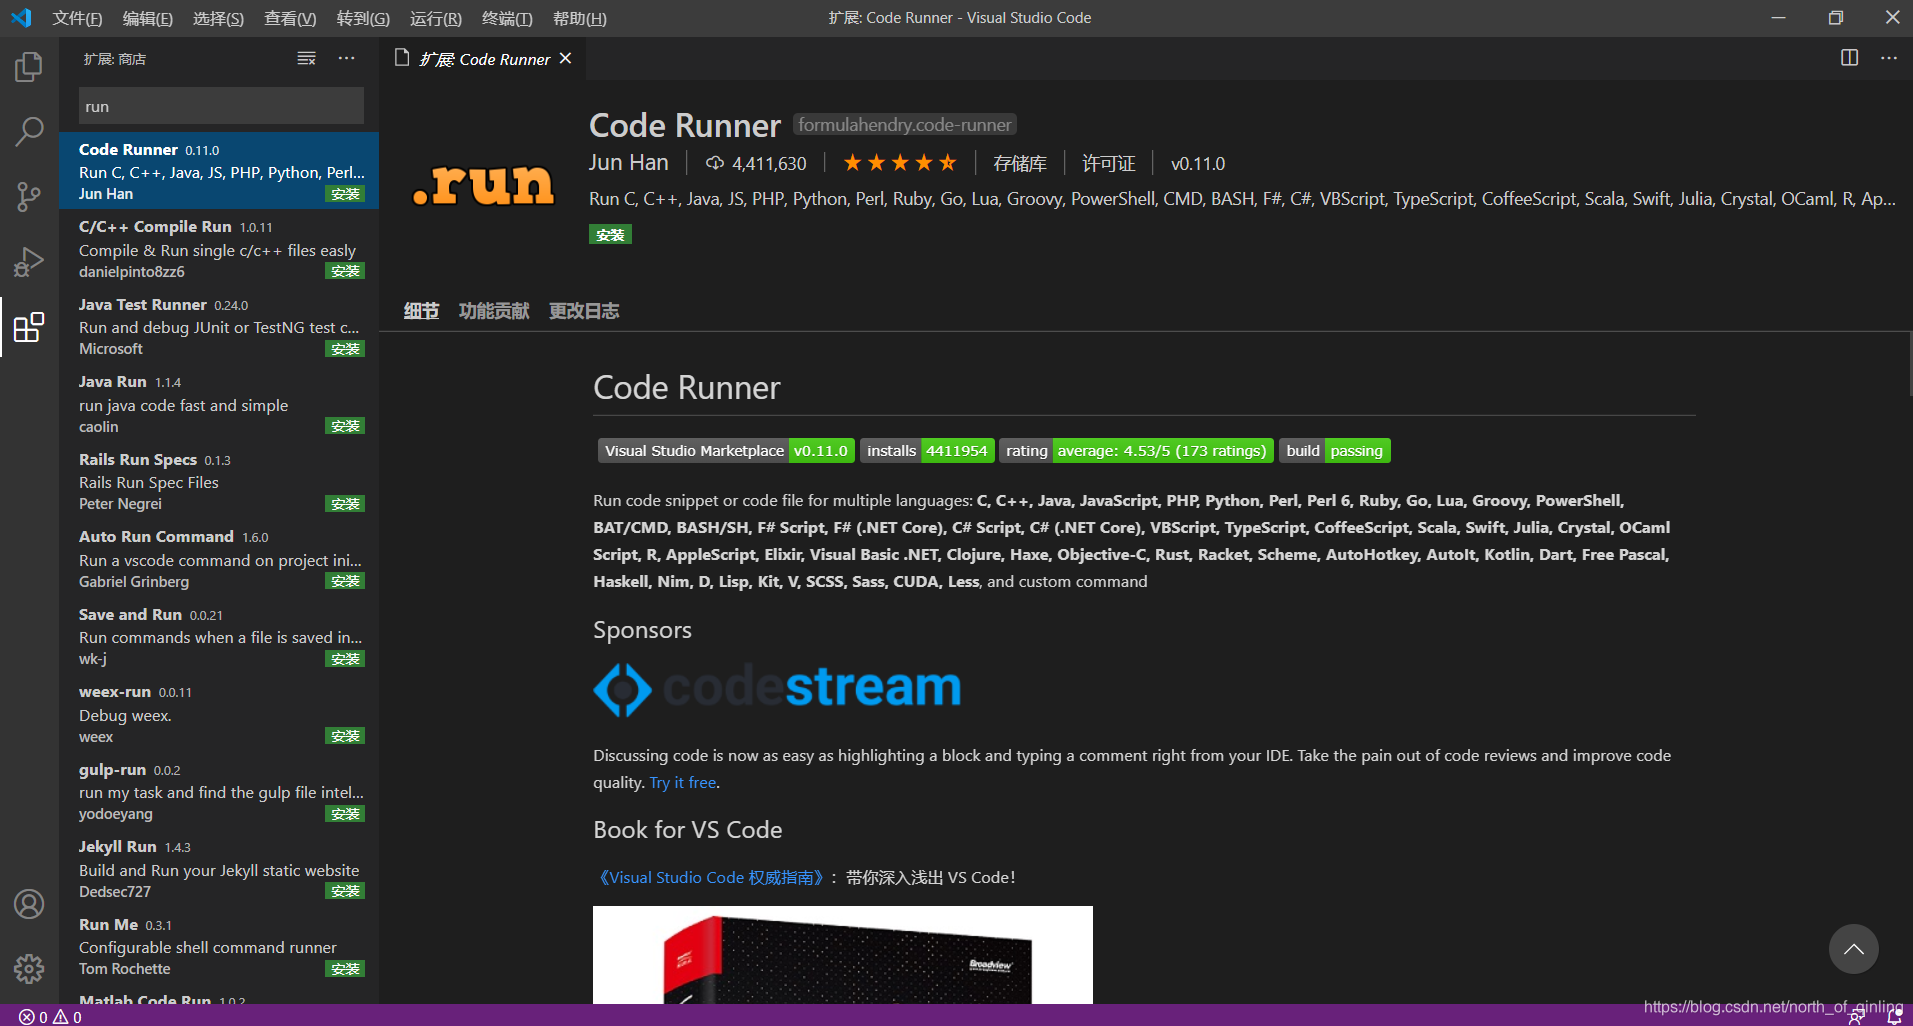Install Run Me extension
1913x1026 pixels.
pos(345,969)
